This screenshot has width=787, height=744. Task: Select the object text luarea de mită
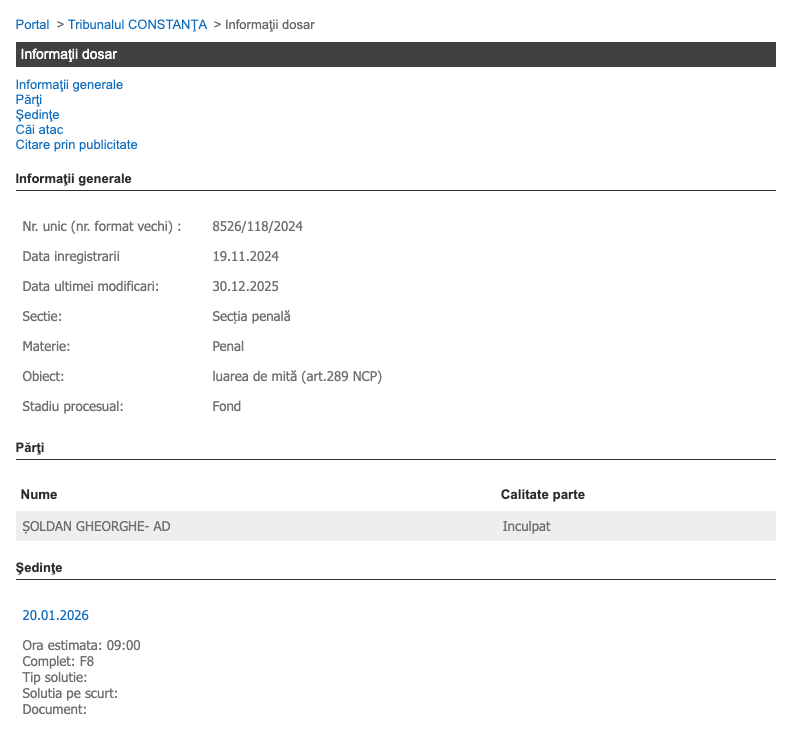pyautogui.click(x=297, y=376)
